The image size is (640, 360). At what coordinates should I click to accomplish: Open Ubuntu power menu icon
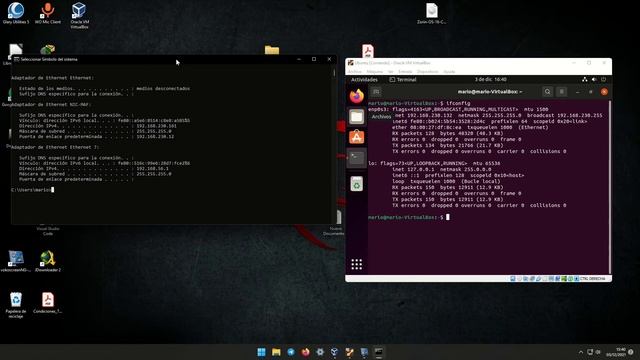tap(604, 80)
